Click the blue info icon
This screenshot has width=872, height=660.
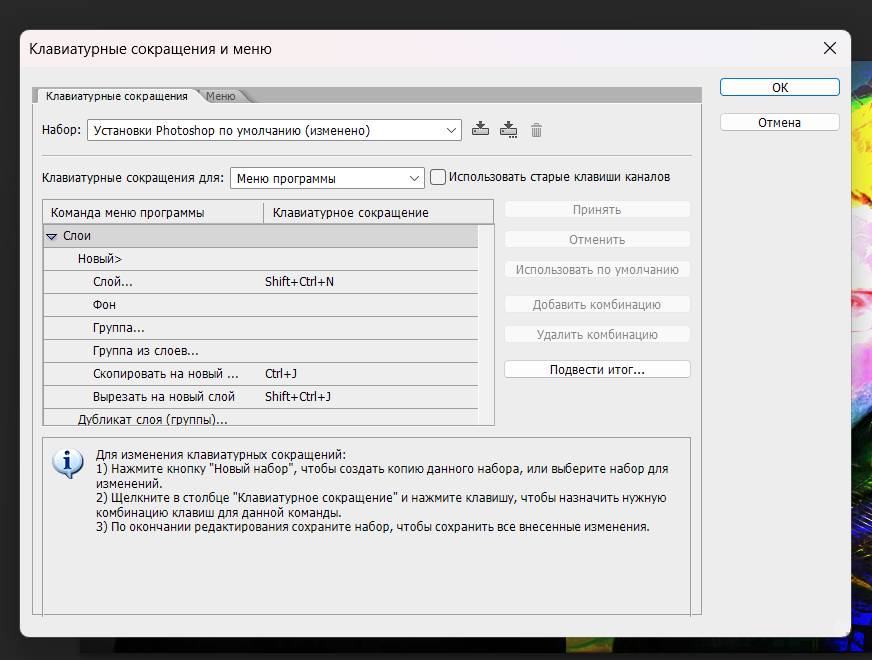[x=67, y=463]
